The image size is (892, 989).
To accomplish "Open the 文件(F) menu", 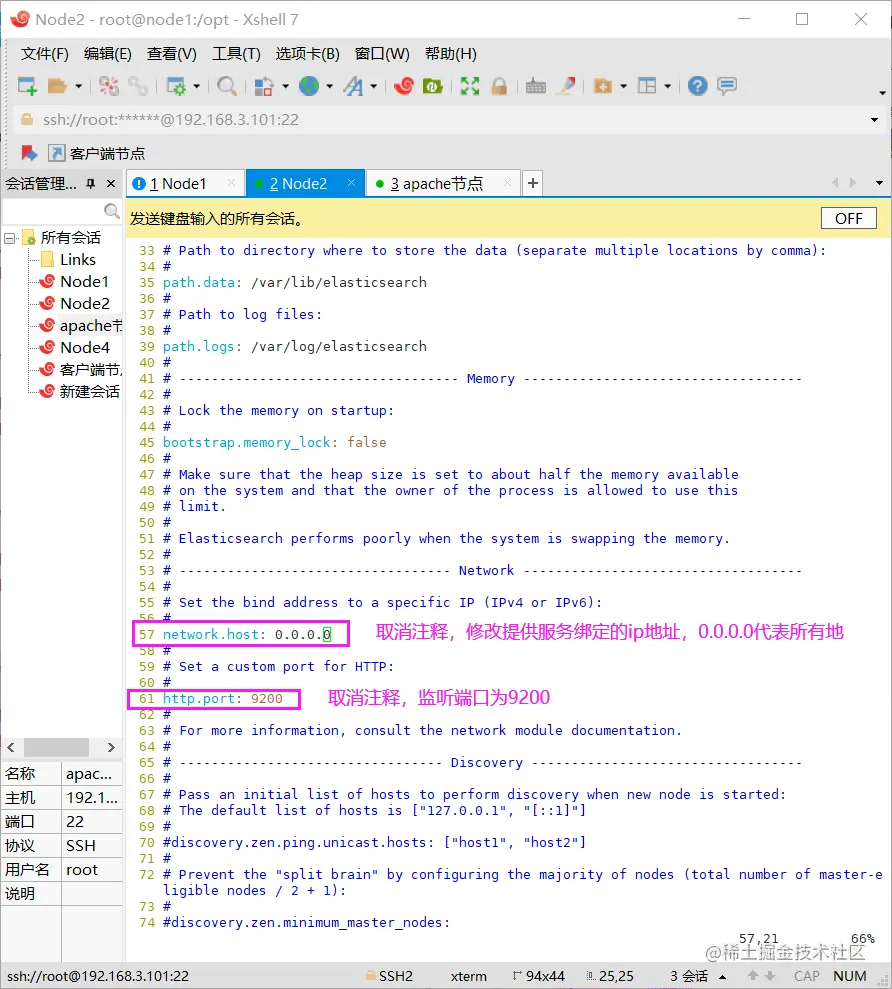I will coord(44,54).
